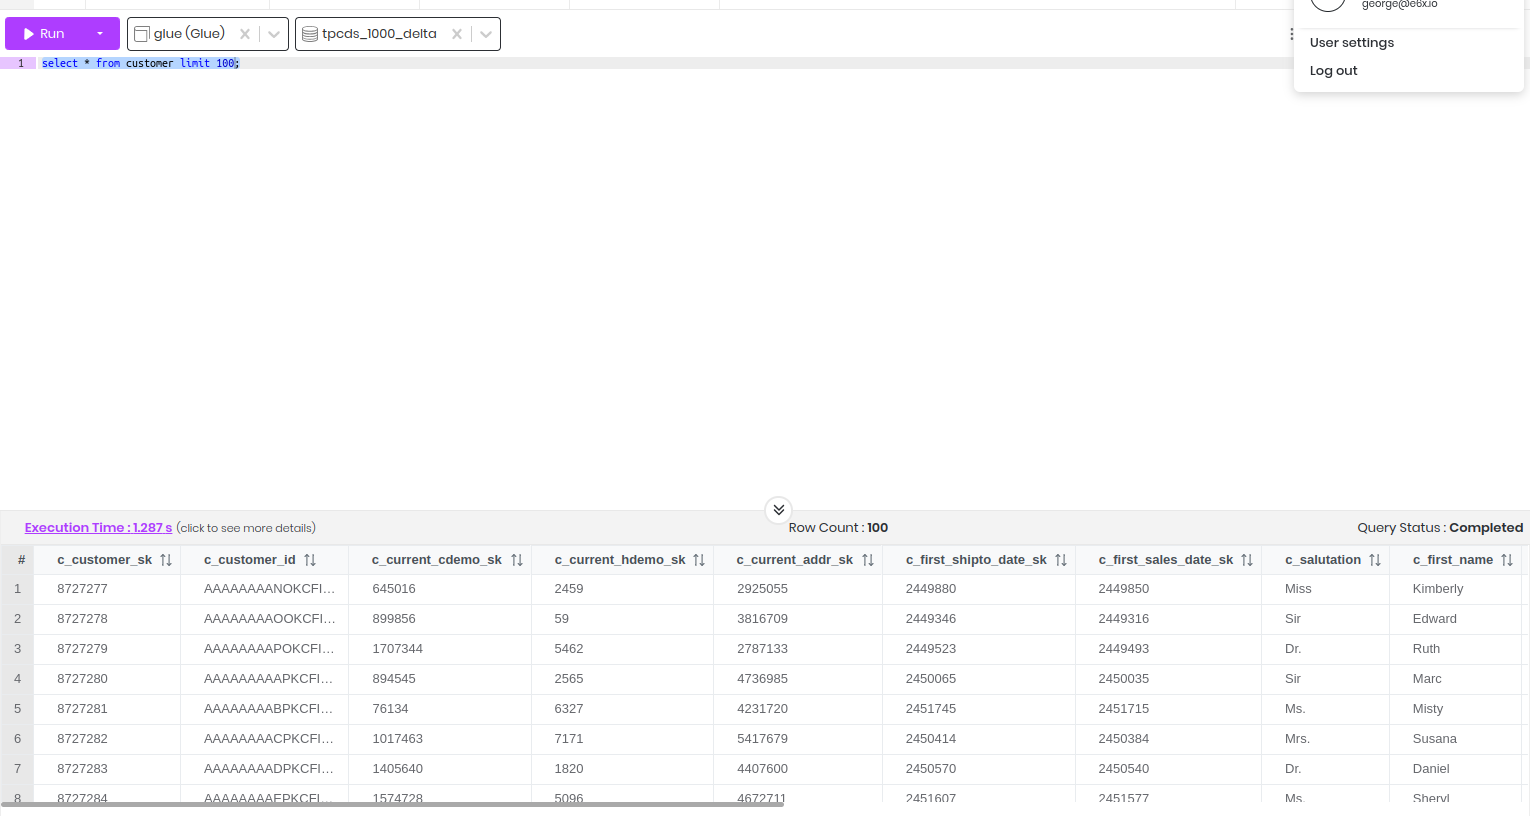Select cell 8727282 in c_customer_sk
The height and width of the screenshot is (819, 1530).
tap(82, 739)
